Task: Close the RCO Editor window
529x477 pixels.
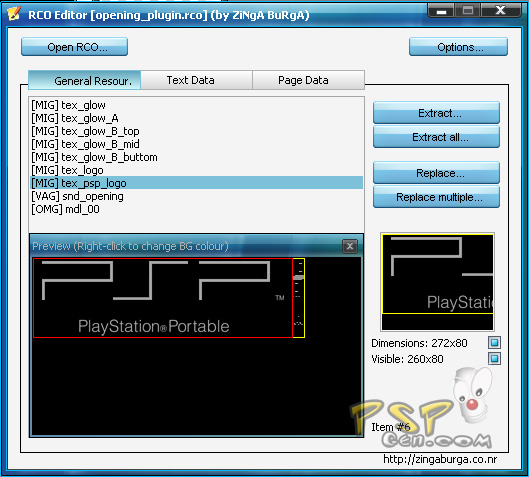Action: click(501, 11)
